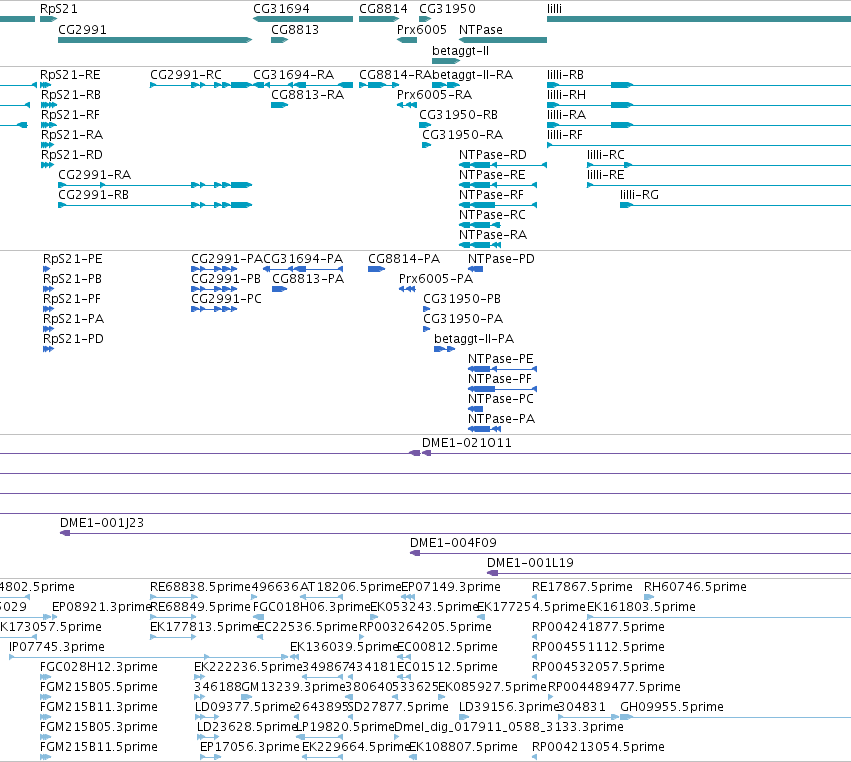The height and width of the screenshot is (762, 851).
Task: Open protein CG8813-PA
Action: point(308,279)
